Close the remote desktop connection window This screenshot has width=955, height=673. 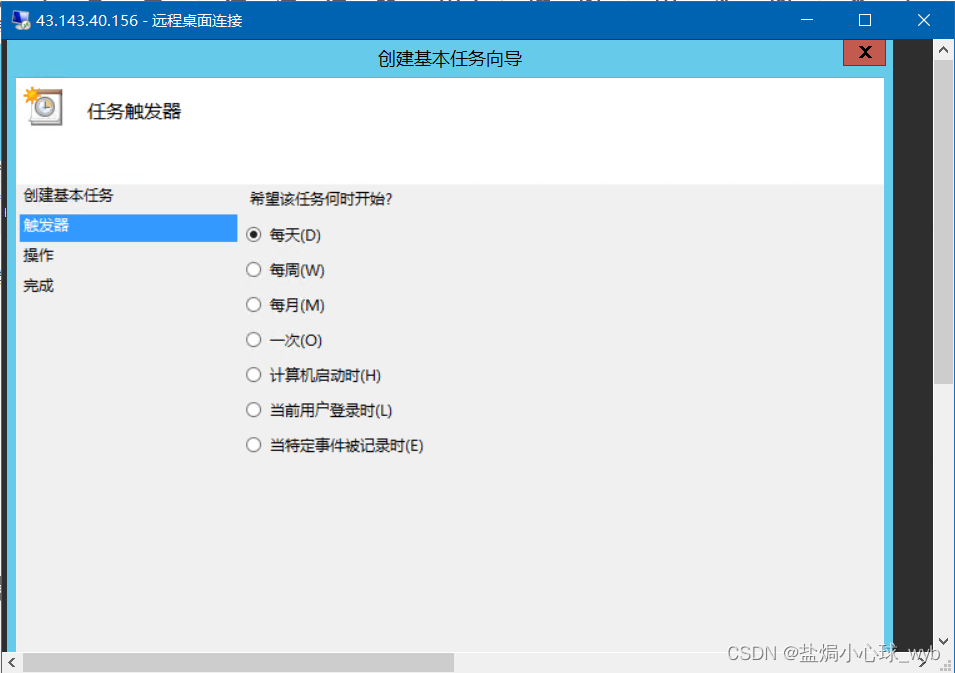click(x=923, y=20)
